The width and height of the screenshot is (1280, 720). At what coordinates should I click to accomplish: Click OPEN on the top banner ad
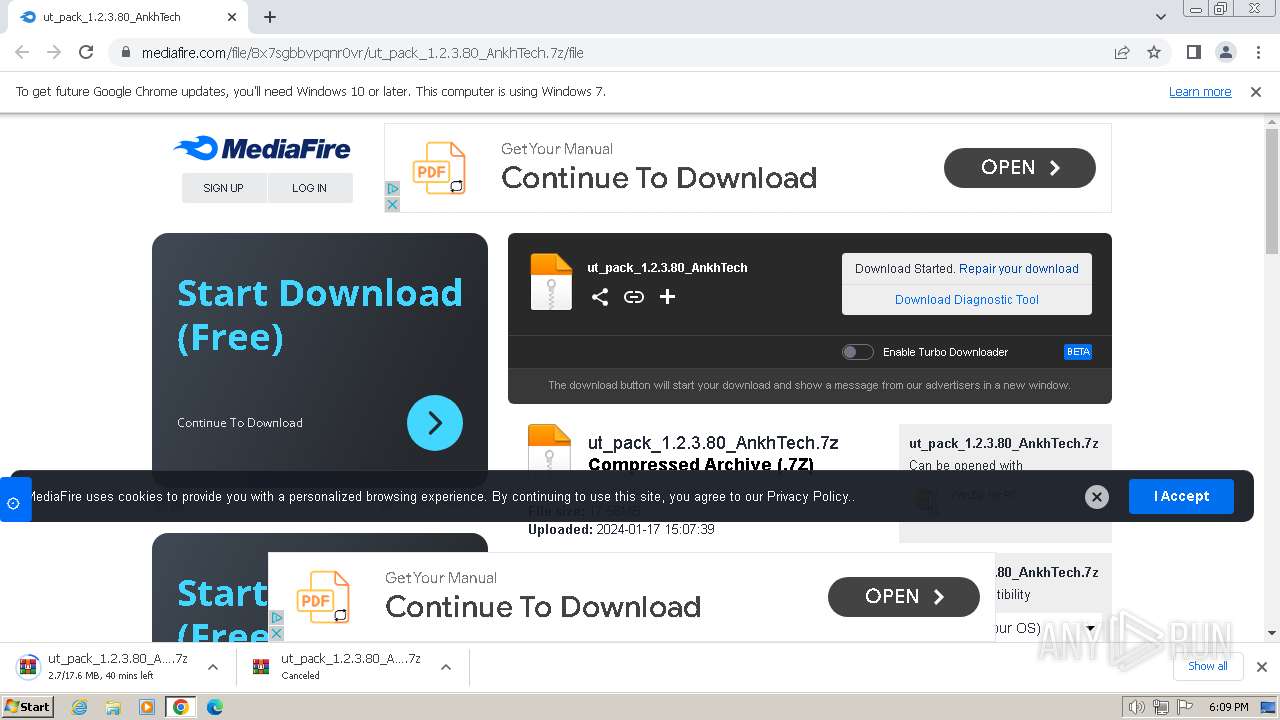(1019, 167)
